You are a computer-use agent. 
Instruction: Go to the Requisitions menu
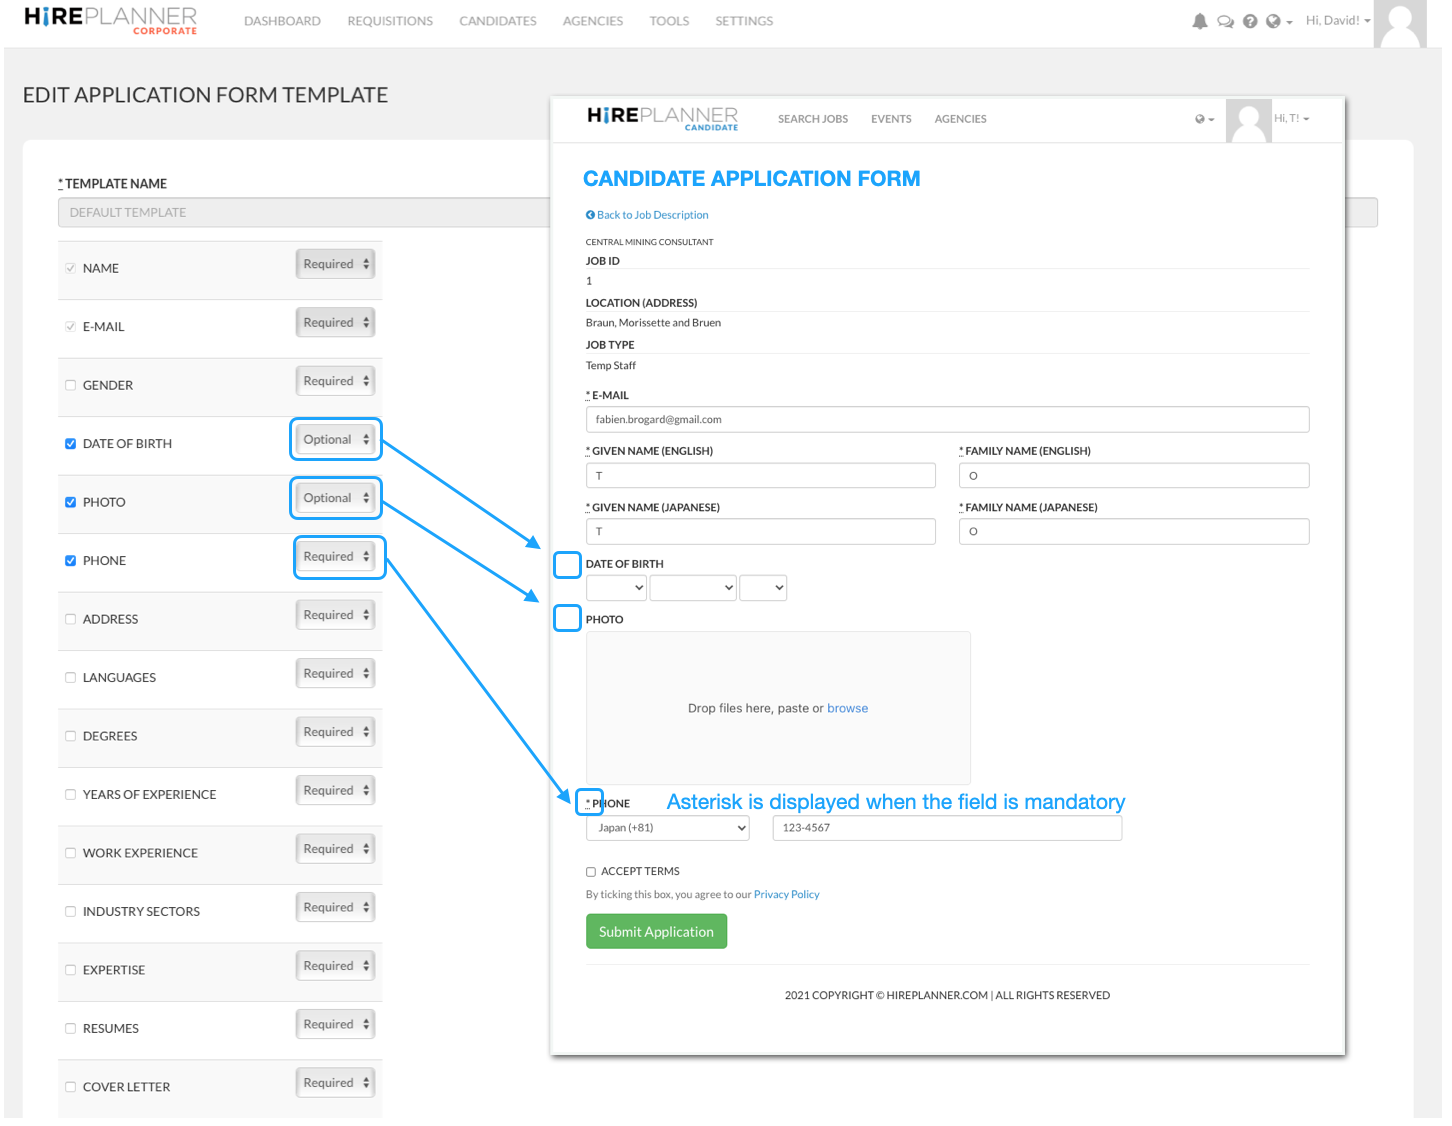click(390, 21)
